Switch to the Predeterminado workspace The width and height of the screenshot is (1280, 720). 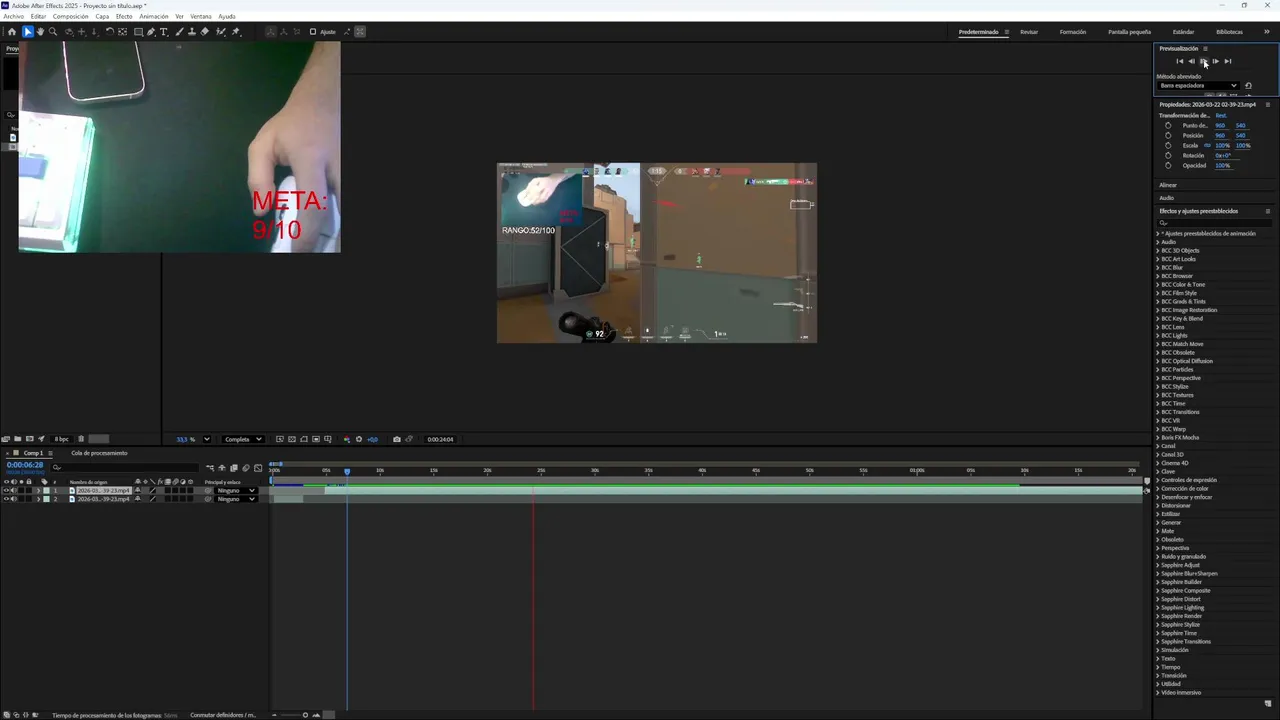[x=978, y=32]
